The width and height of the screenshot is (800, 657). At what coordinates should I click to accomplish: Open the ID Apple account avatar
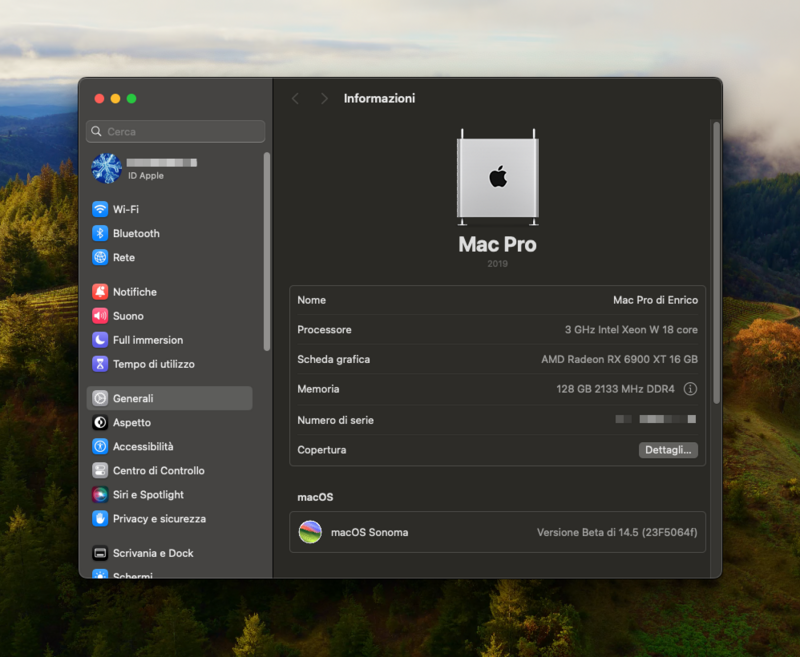pos(107,168)
